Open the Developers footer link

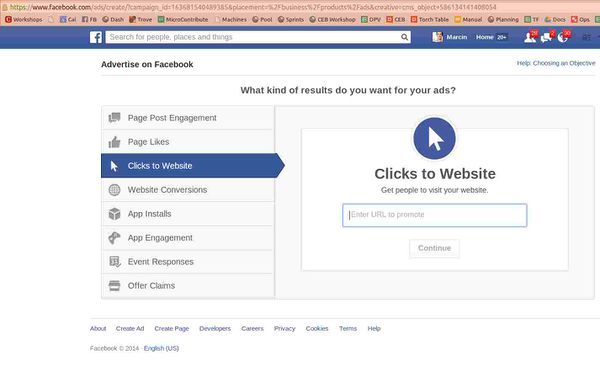pos(215,329)
